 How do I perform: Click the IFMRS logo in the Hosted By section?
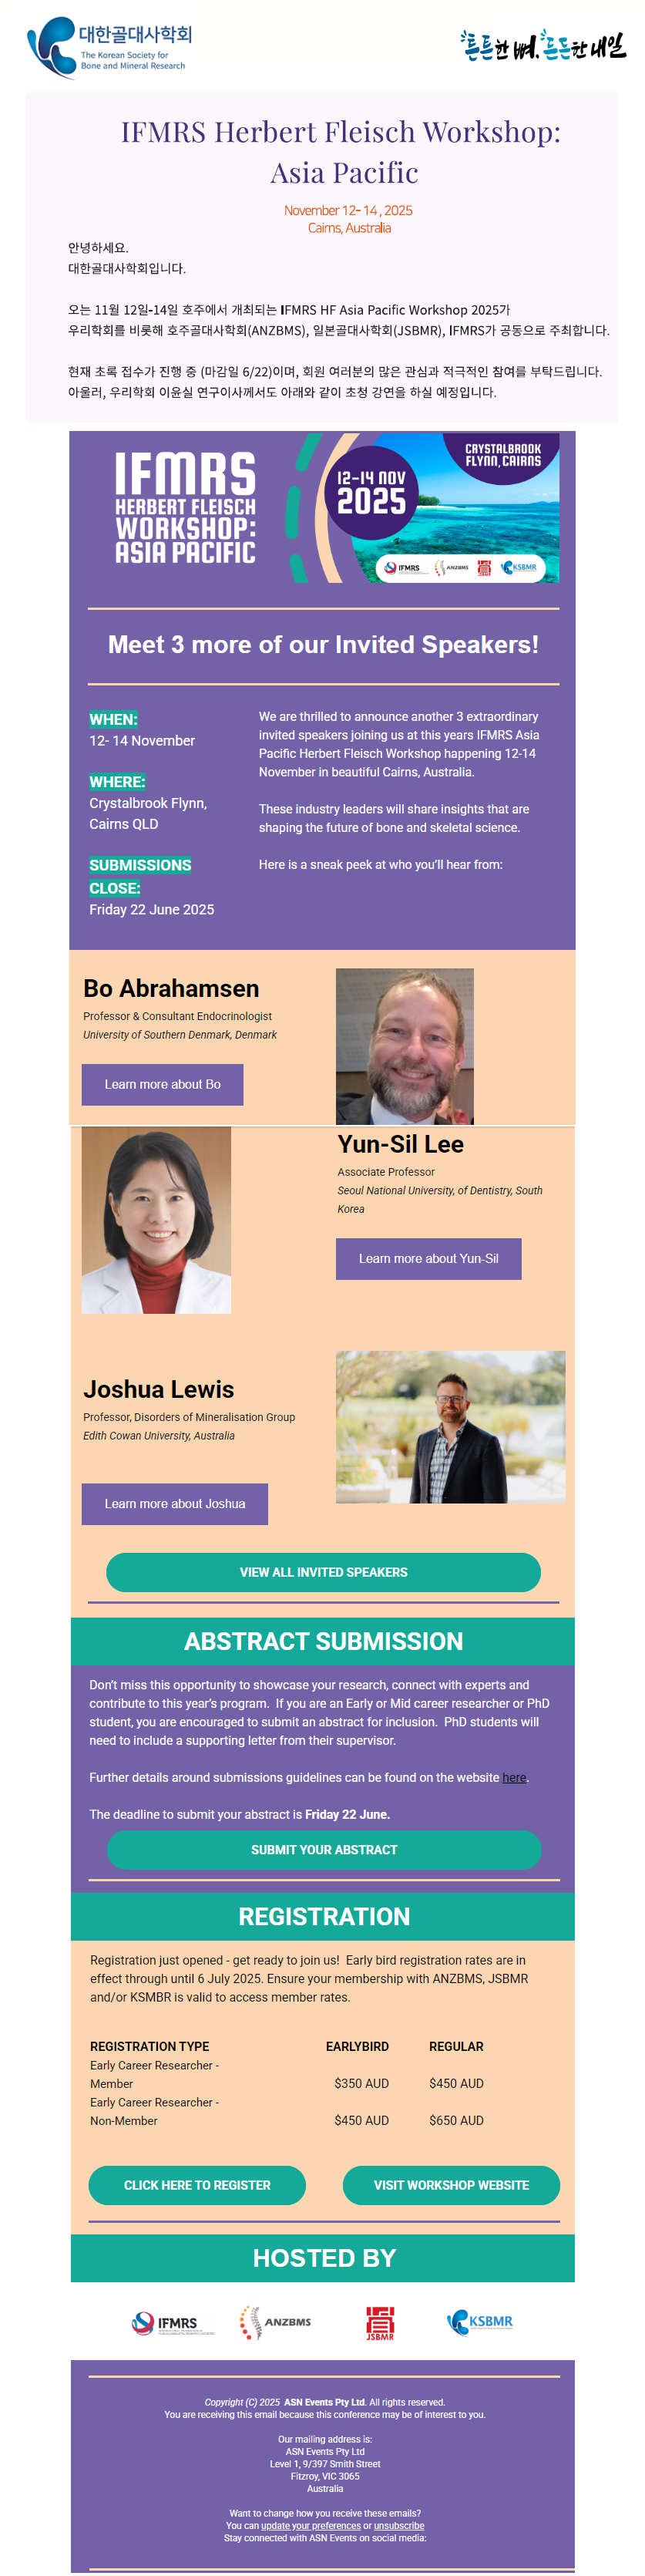[x=173, y=2323]
